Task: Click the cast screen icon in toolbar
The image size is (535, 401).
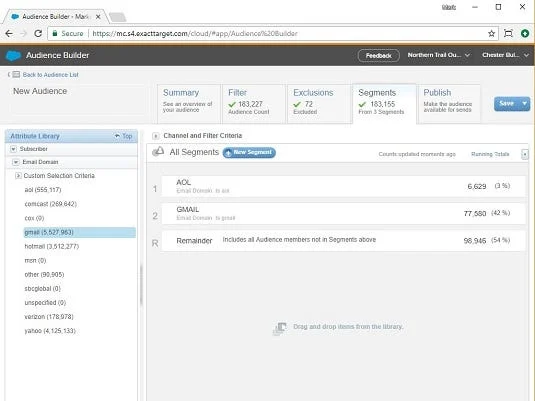Action: click(x=508, y=33)
